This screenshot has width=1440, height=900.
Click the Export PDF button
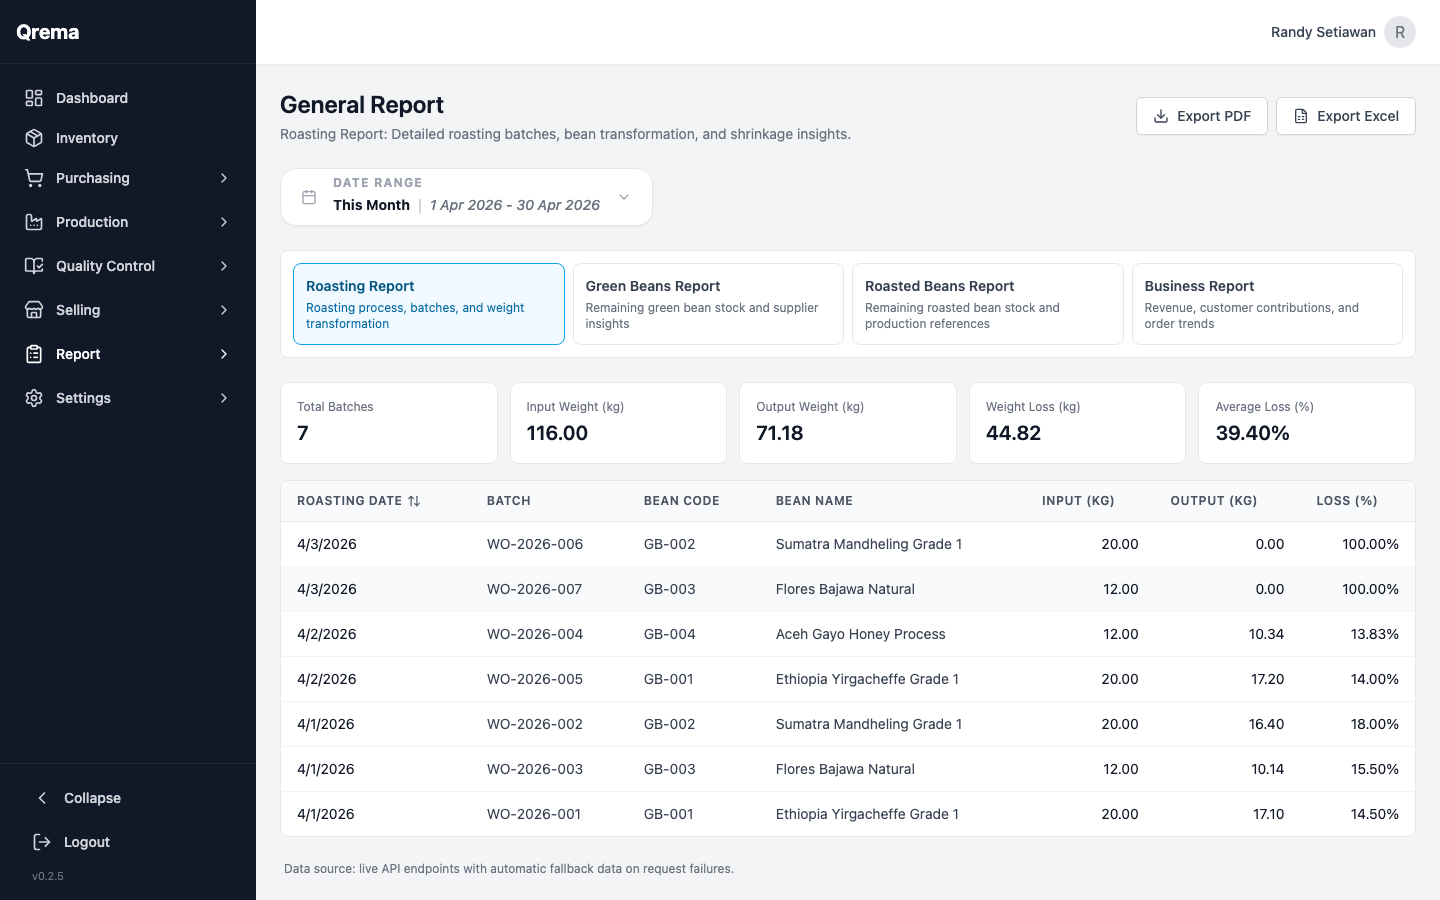[1201, 115]
